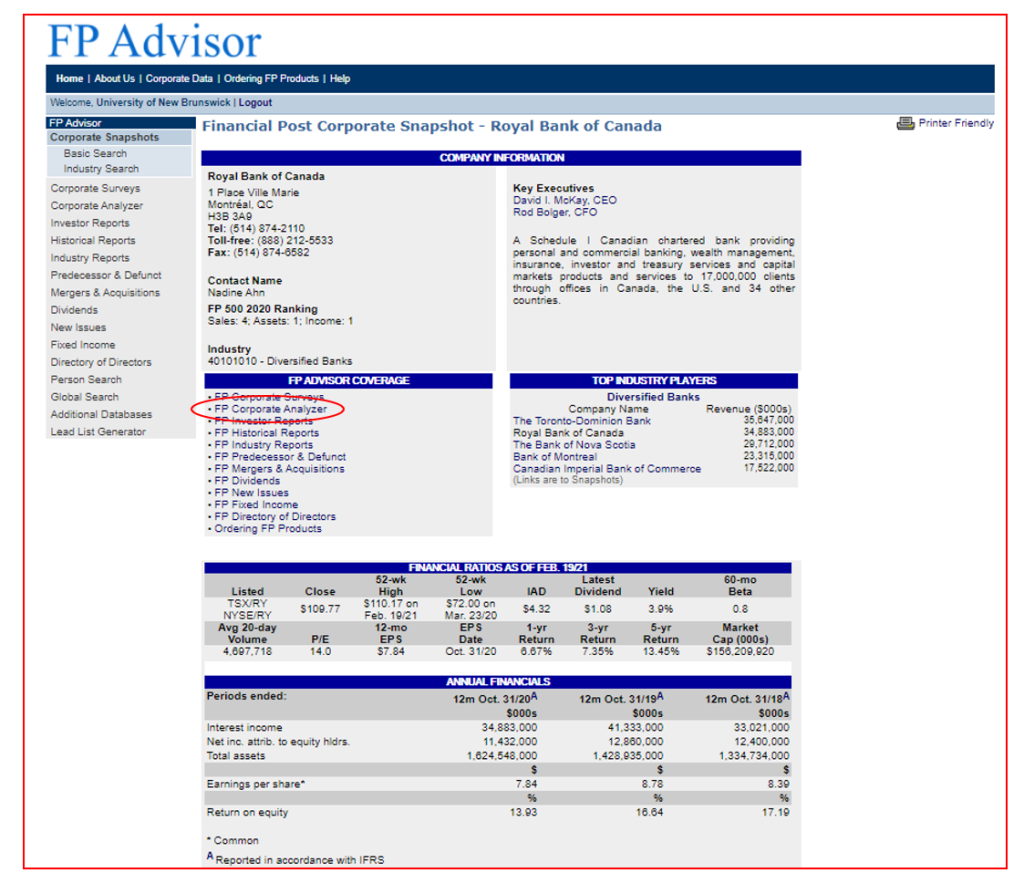Open Corporate Surveys in the sidebar
The height and width of the screenshot is (873, 1024).
(x=95, y=188)
